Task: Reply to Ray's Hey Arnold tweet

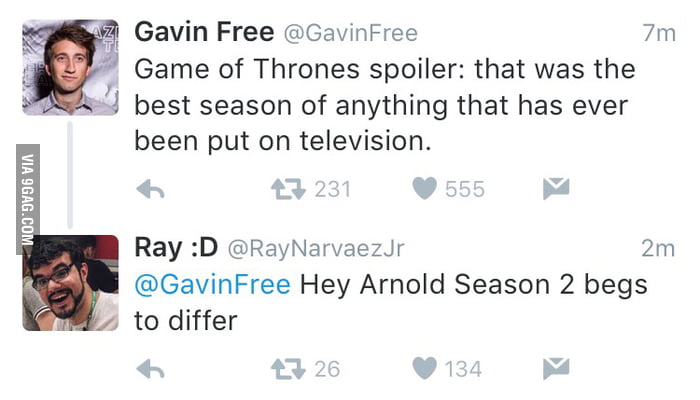Action: coord(150,369)
